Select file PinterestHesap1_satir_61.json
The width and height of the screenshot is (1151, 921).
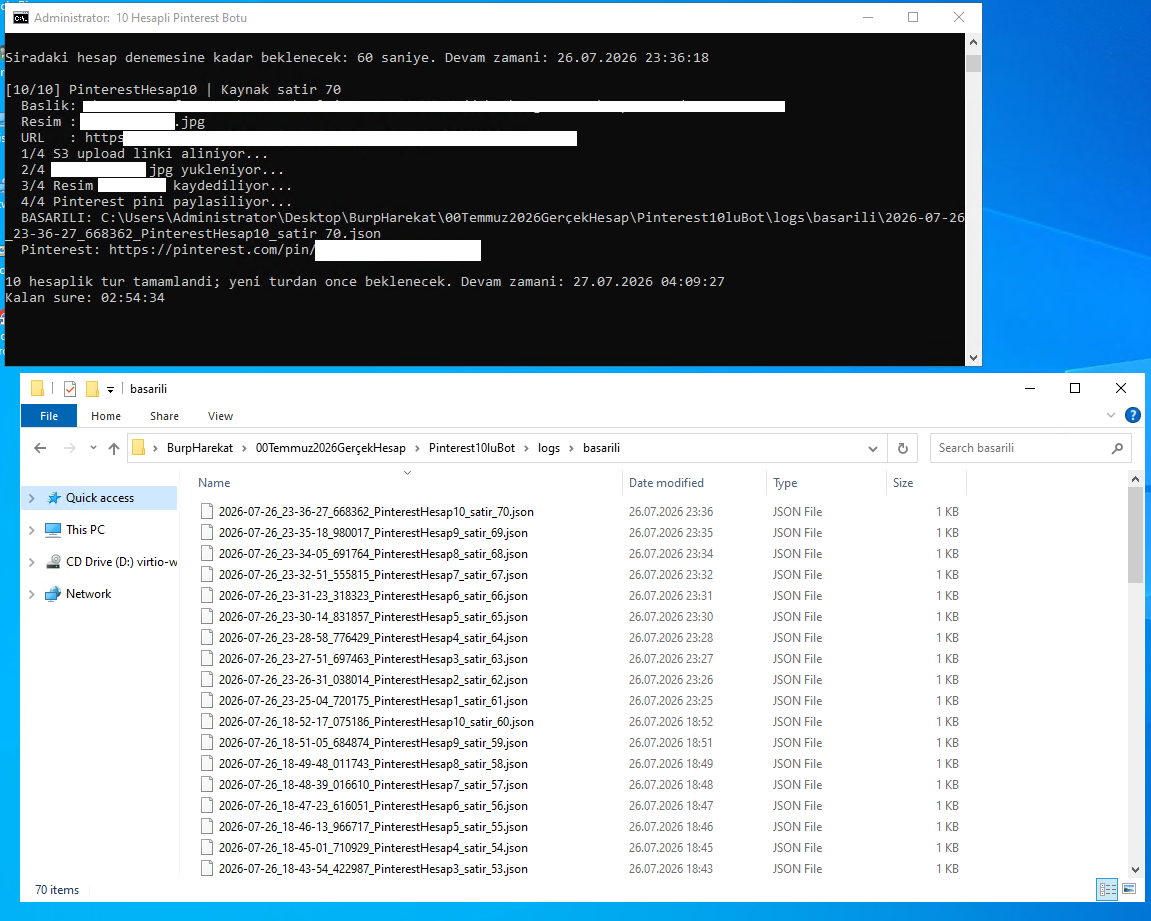(x=373, y=701)
